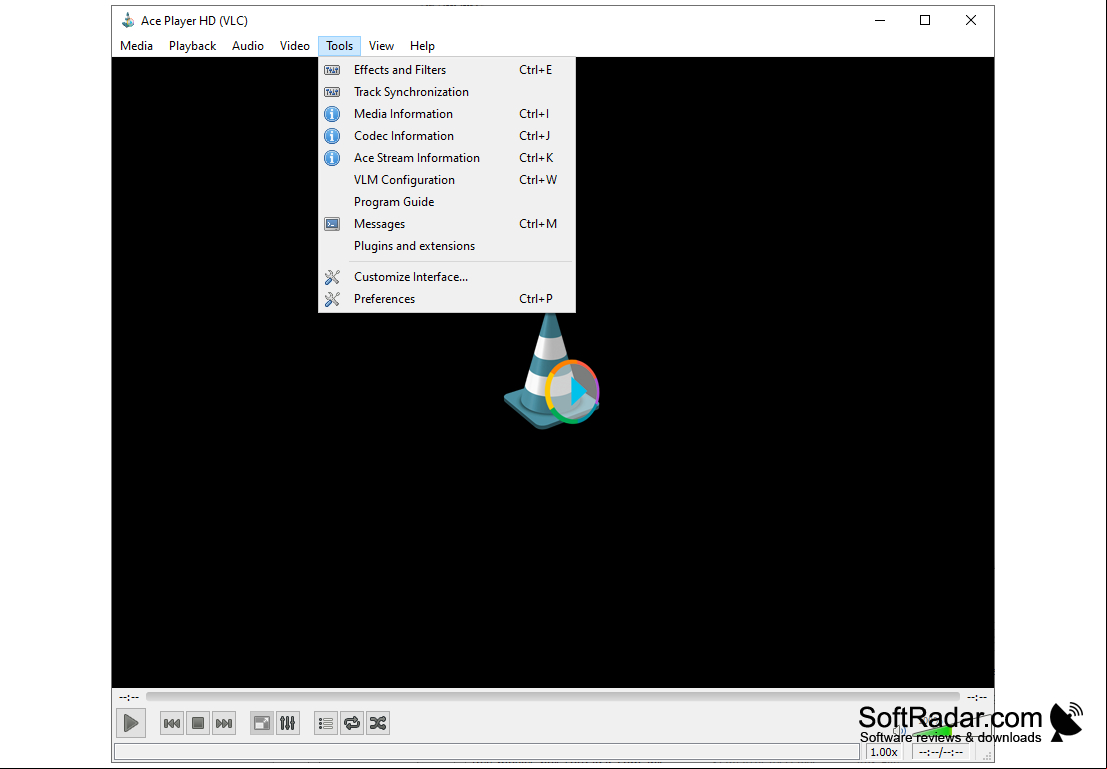Maximize the Ace Player window
The height and width of the screenshot is (769, 1107).
(925, 20)
